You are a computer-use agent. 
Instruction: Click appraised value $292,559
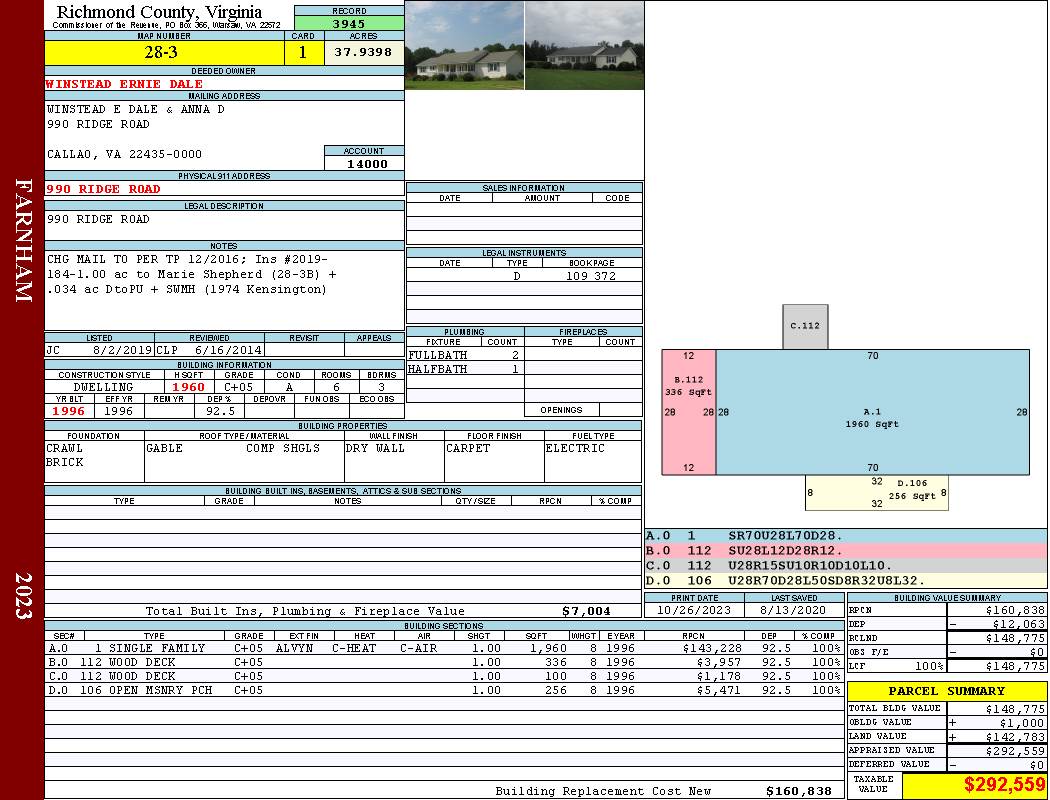pos(1015,750)
